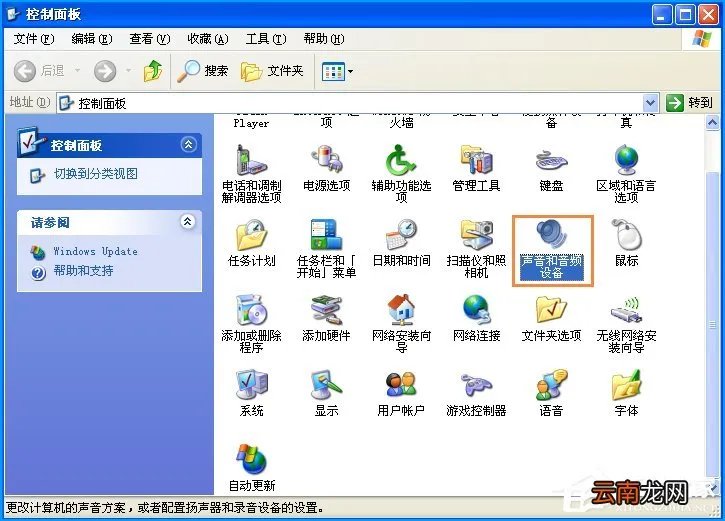Minimize the 控制面板 window

[x=662, y=15]
